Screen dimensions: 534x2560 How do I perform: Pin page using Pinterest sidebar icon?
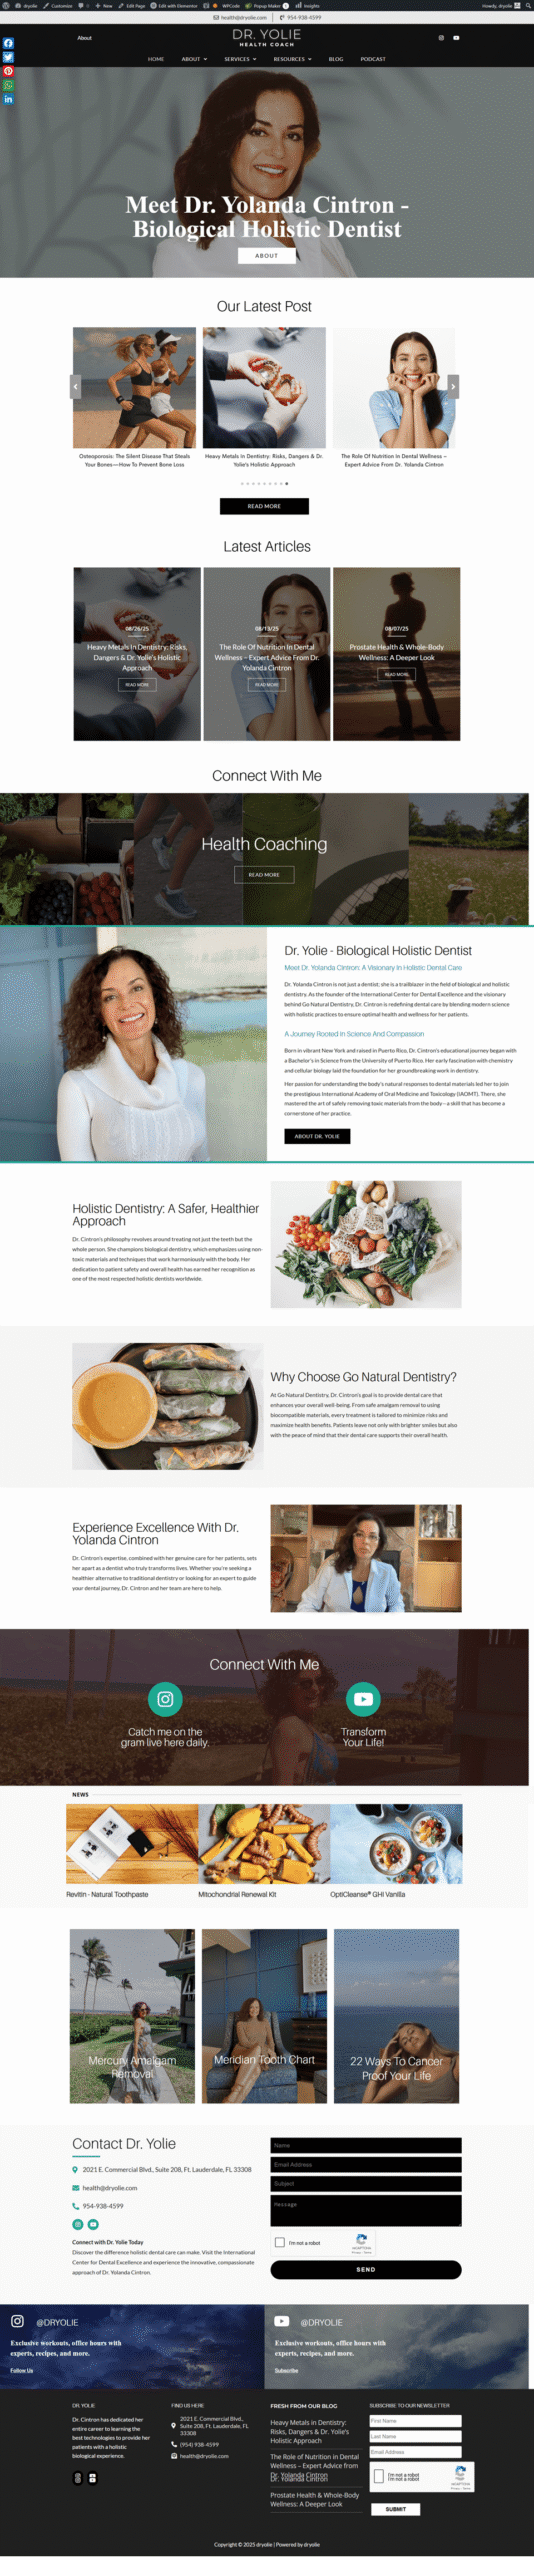(8, 71)
